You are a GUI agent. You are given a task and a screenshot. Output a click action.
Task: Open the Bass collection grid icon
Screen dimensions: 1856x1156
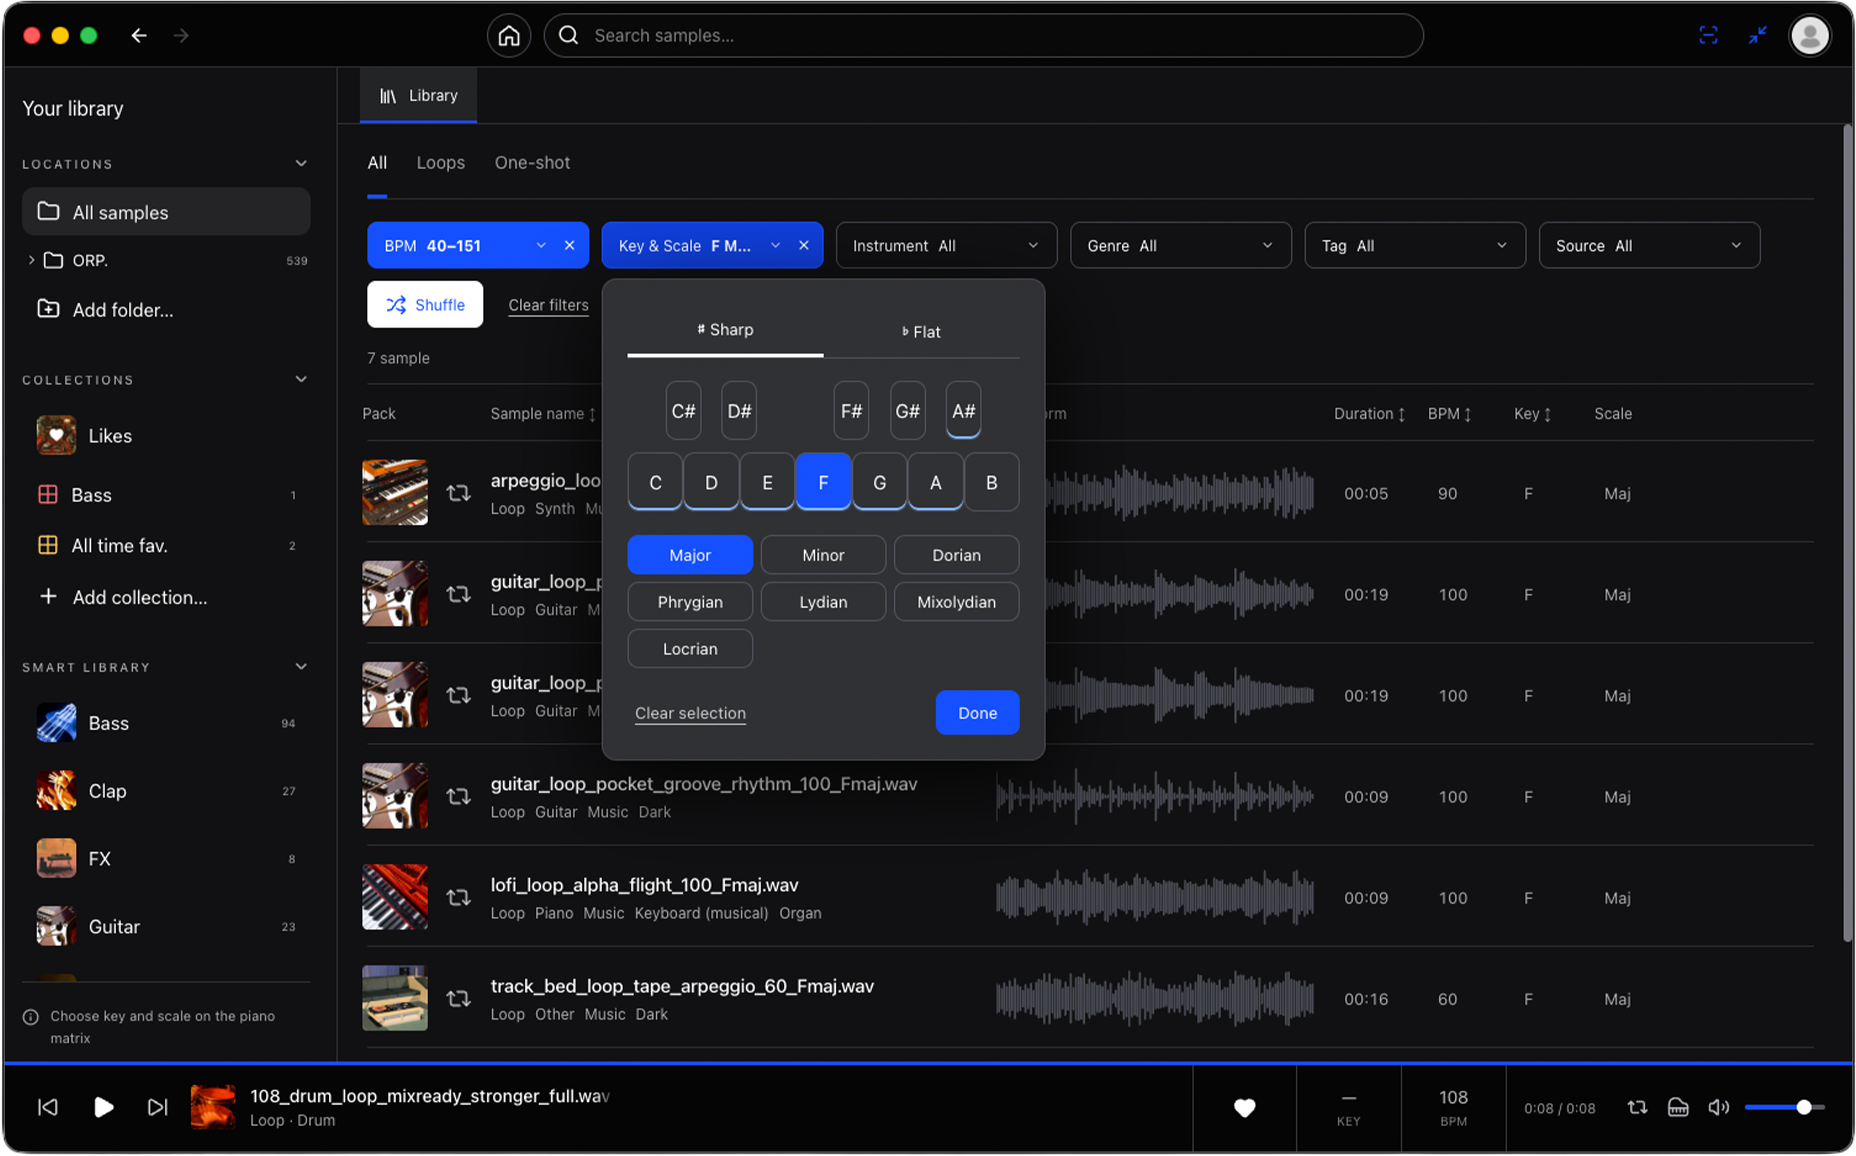pos(47,495)
